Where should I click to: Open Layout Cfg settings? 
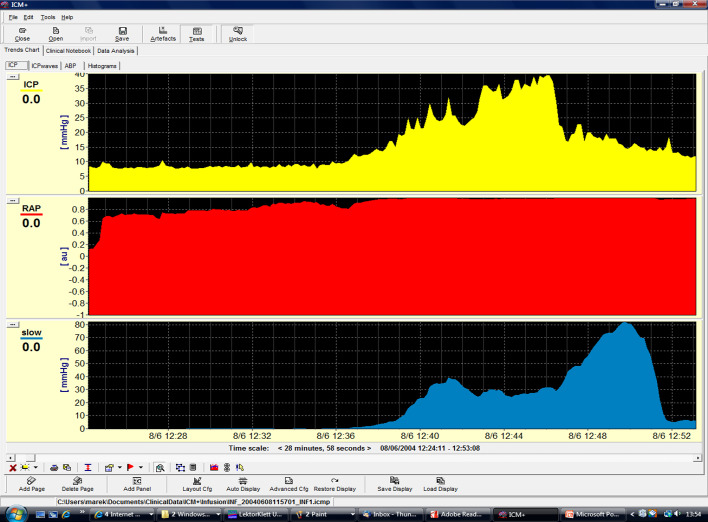point(198,484)
